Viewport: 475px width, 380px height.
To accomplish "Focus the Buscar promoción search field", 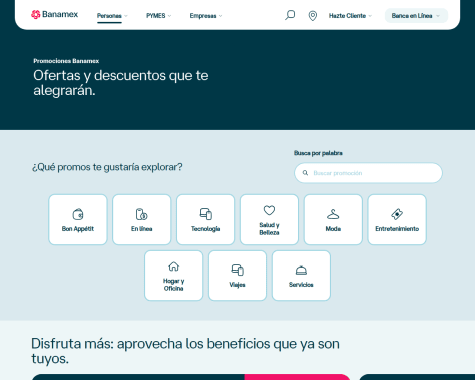I will (368, 173).
